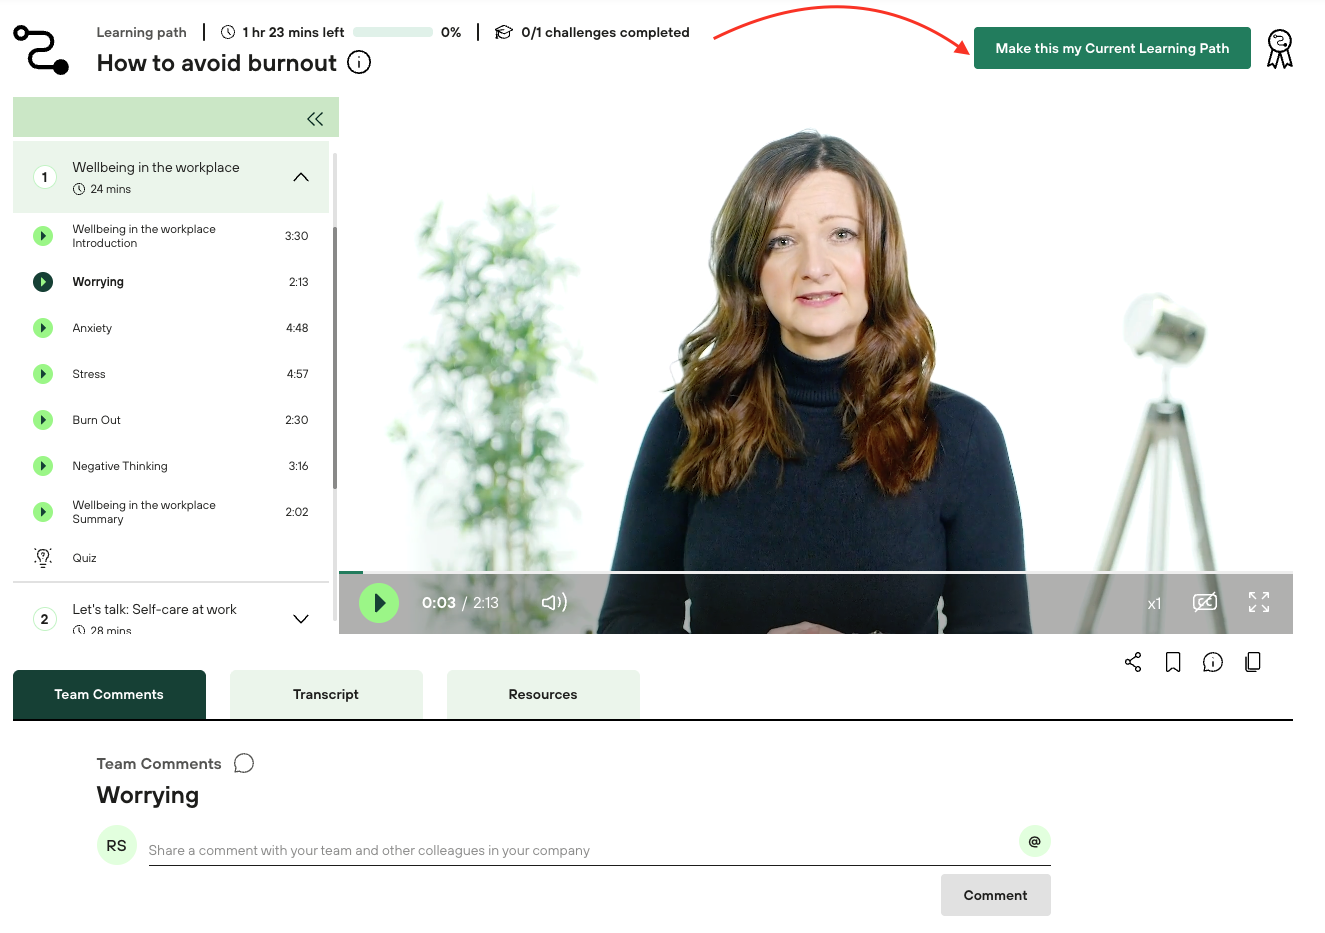The height and width of the screenshot is (933, 1325).
Task: Click the @ mention icon in the comment box
Action: click(x=1034, y=842)
